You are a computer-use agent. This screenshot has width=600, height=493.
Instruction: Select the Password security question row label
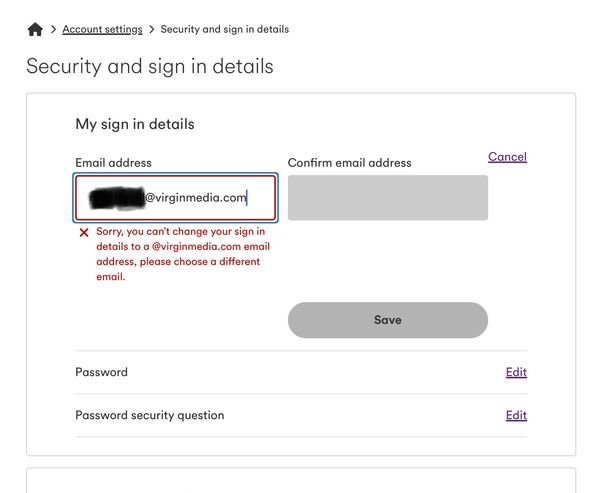(150, 415)
